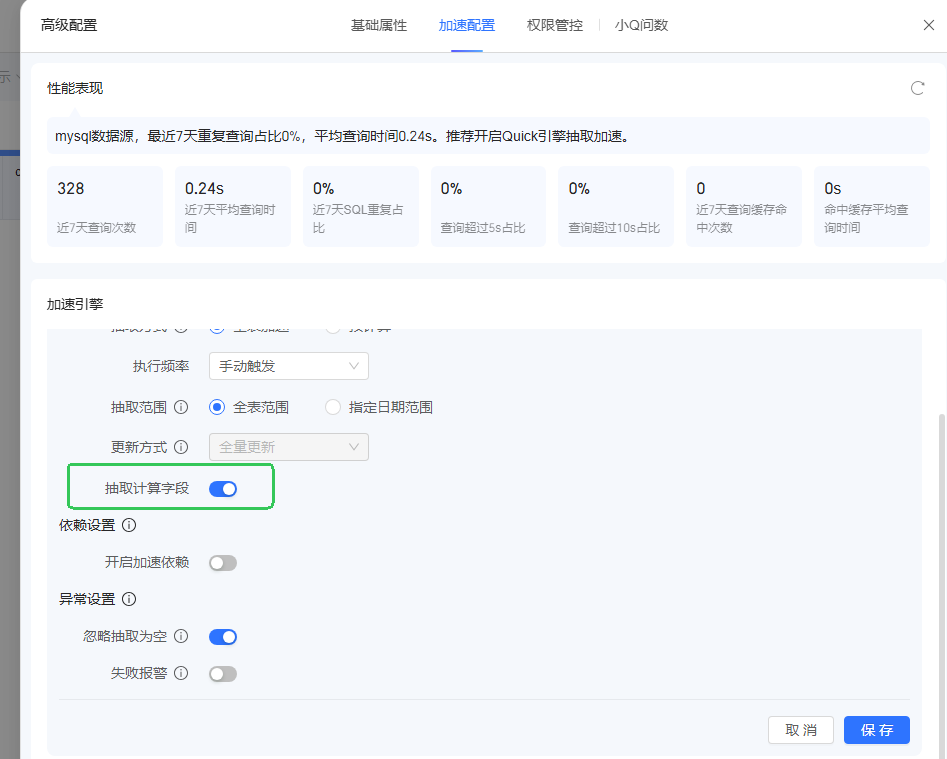Open the 更新方式 dropdown showing 全量更新
Viewport: 947px width, 759px height.
tap(288, 447)
